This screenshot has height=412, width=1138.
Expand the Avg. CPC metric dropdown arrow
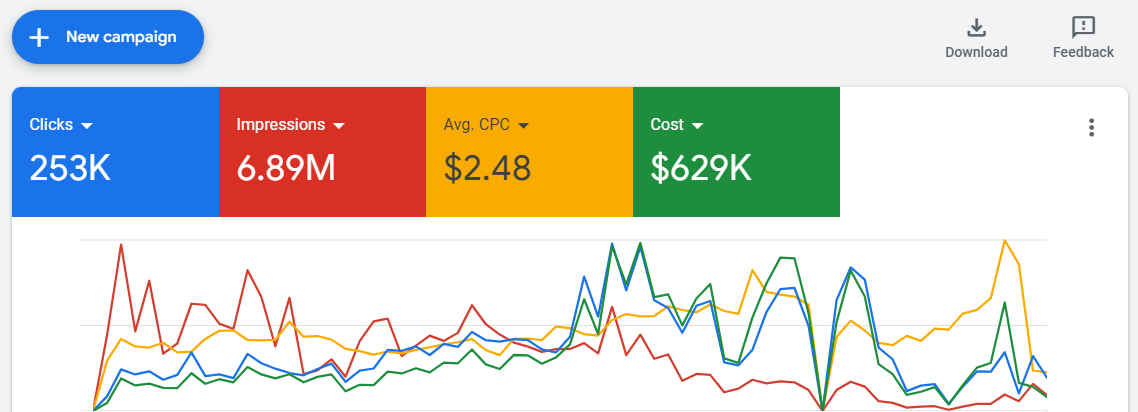[523, 126]
